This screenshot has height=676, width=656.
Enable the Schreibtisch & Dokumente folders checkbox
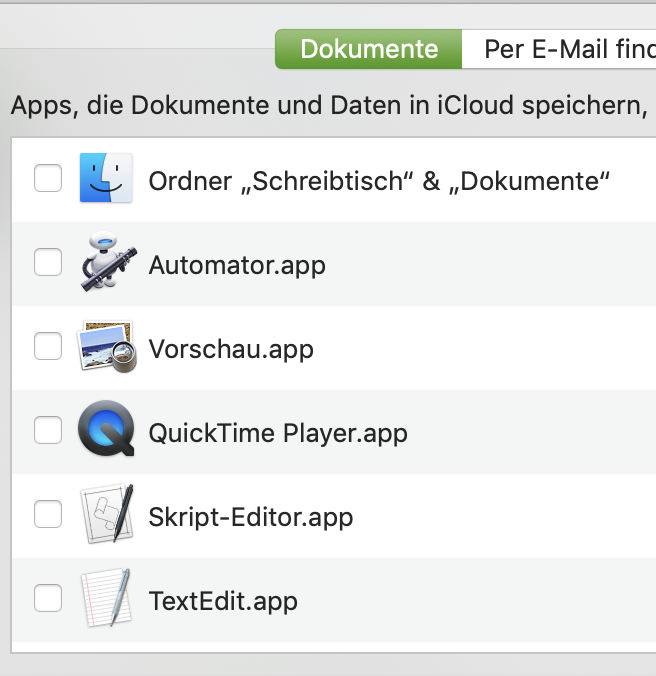coord(48,178)
